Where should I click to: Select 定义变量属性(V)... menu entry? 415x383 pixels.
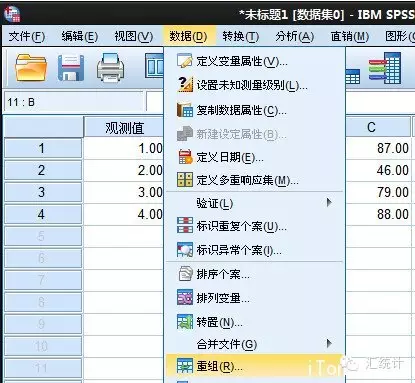(255, 61)
